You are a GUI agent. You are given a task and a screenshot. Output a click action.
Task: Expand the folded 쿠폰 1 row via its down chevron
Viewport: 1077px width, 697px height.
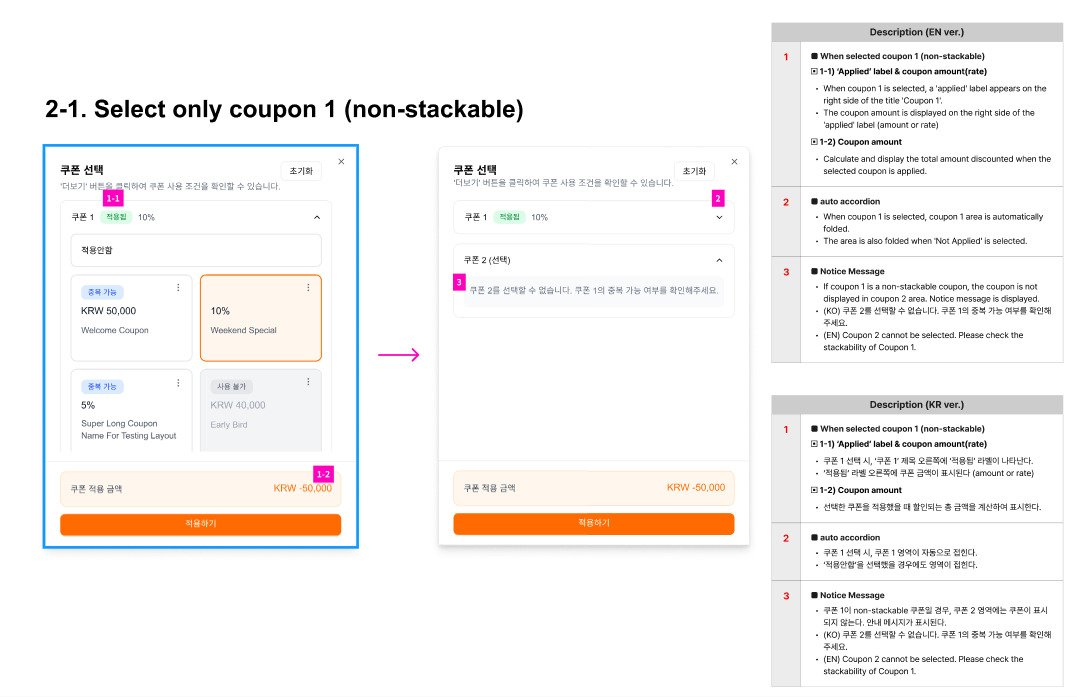(x=719, y=217)
